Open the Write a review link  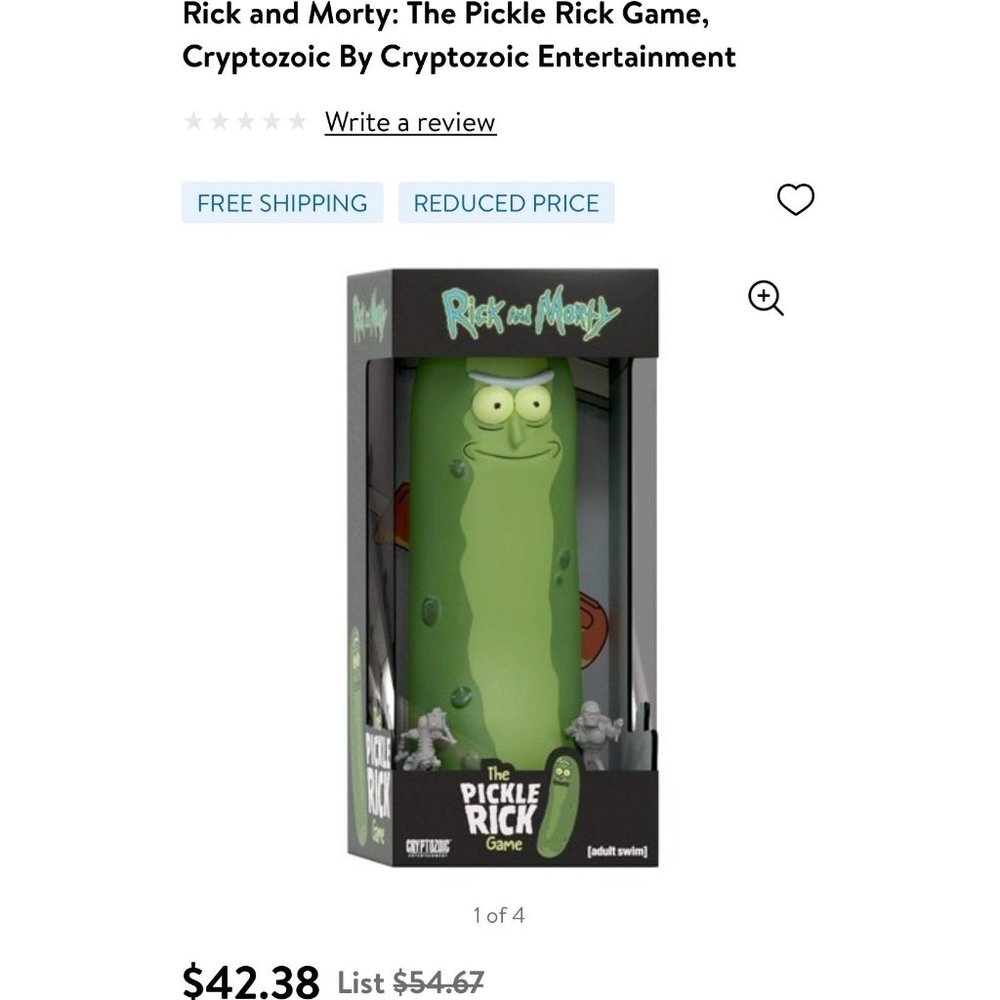click(409, 122)
